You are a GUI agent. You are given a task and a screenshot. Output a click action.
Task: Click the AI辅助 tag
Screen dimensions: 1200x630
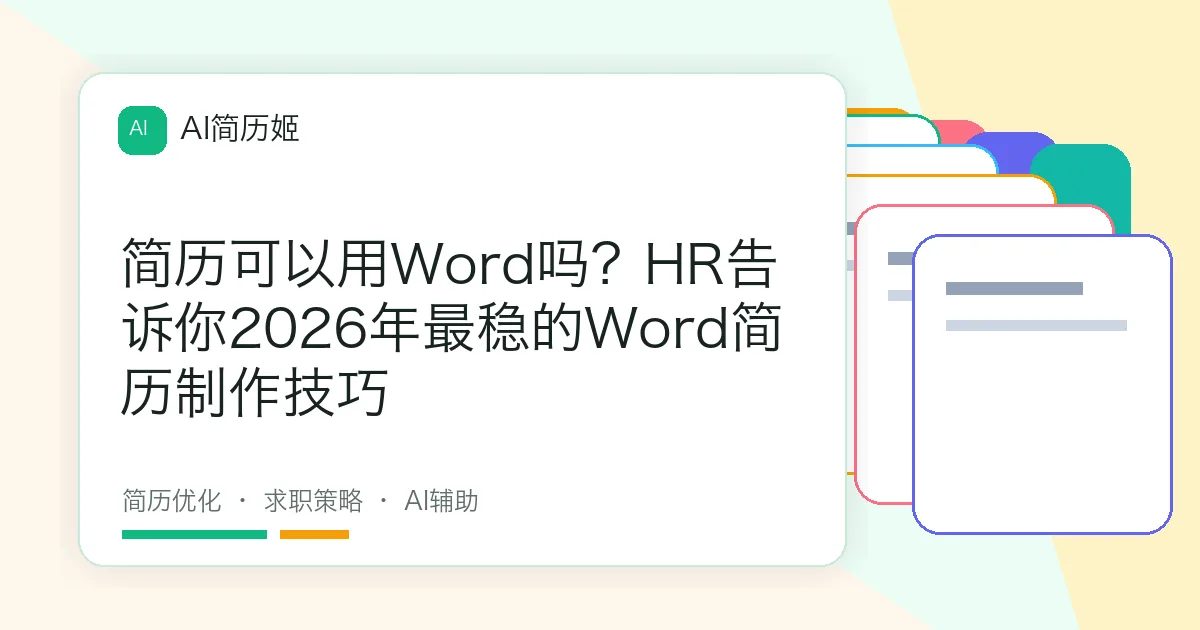[441, 500]
